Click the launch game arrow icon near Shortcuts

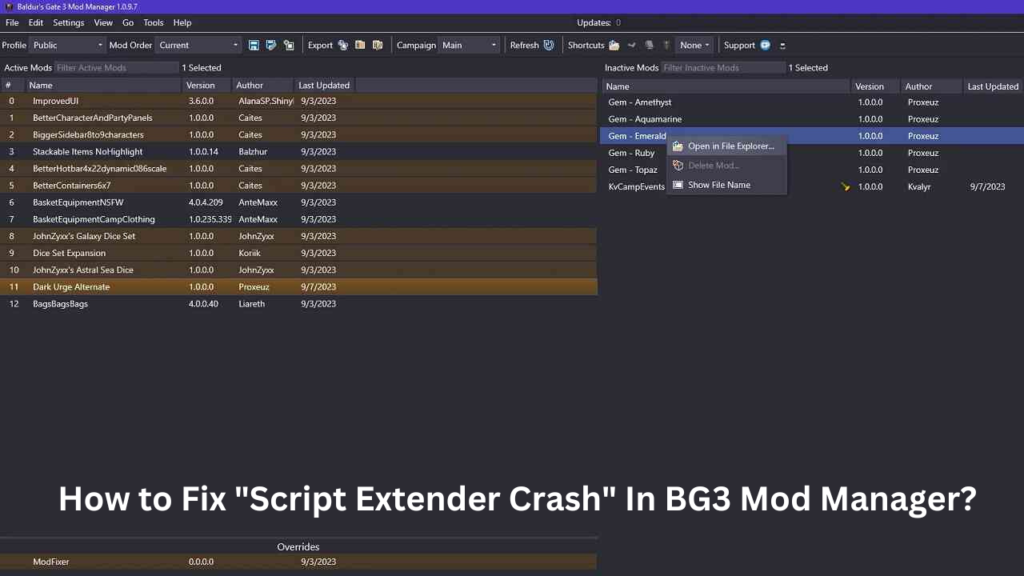click(632, 44)
